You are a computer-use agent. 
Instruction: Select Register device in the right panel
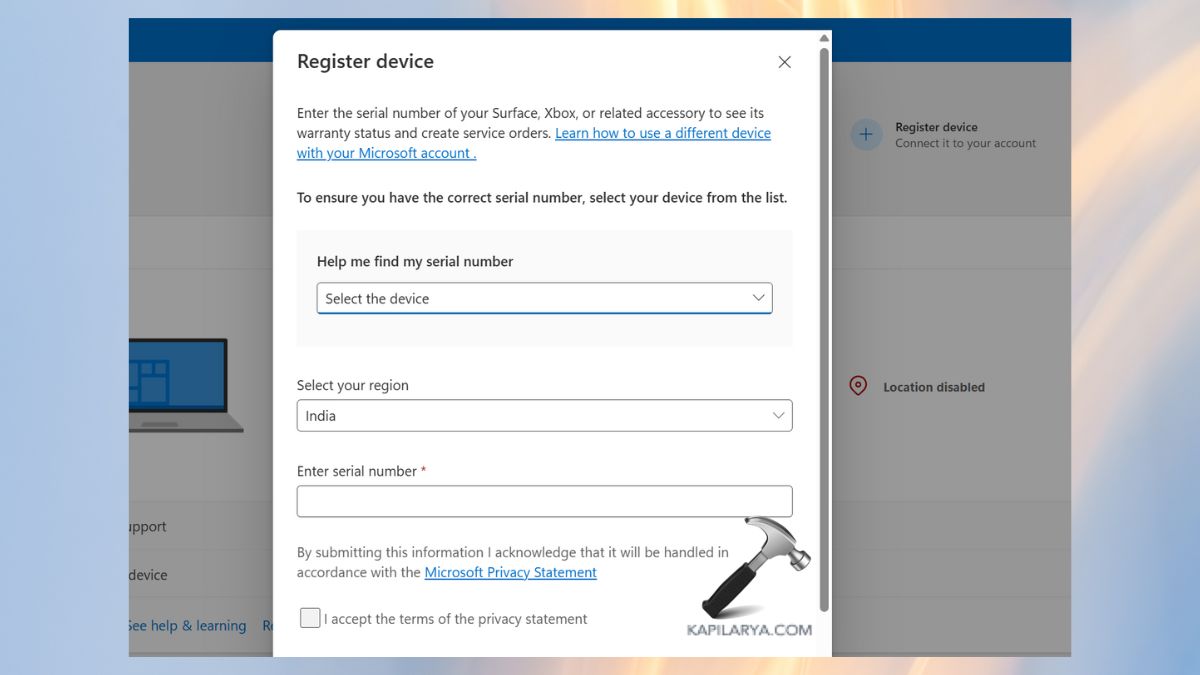937,127
